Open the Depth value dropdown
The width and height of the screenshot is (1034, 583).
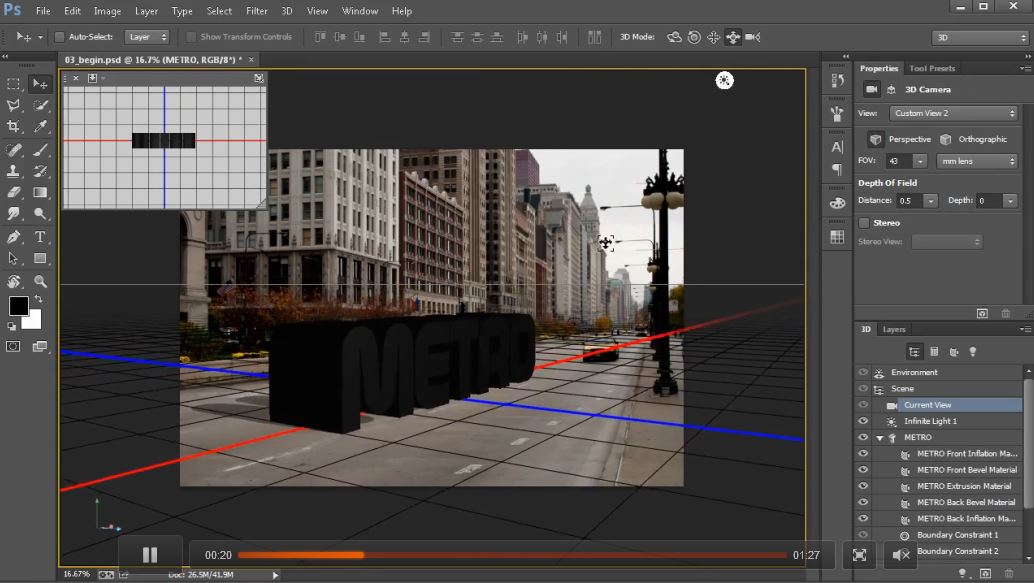tap(1010, 200)
